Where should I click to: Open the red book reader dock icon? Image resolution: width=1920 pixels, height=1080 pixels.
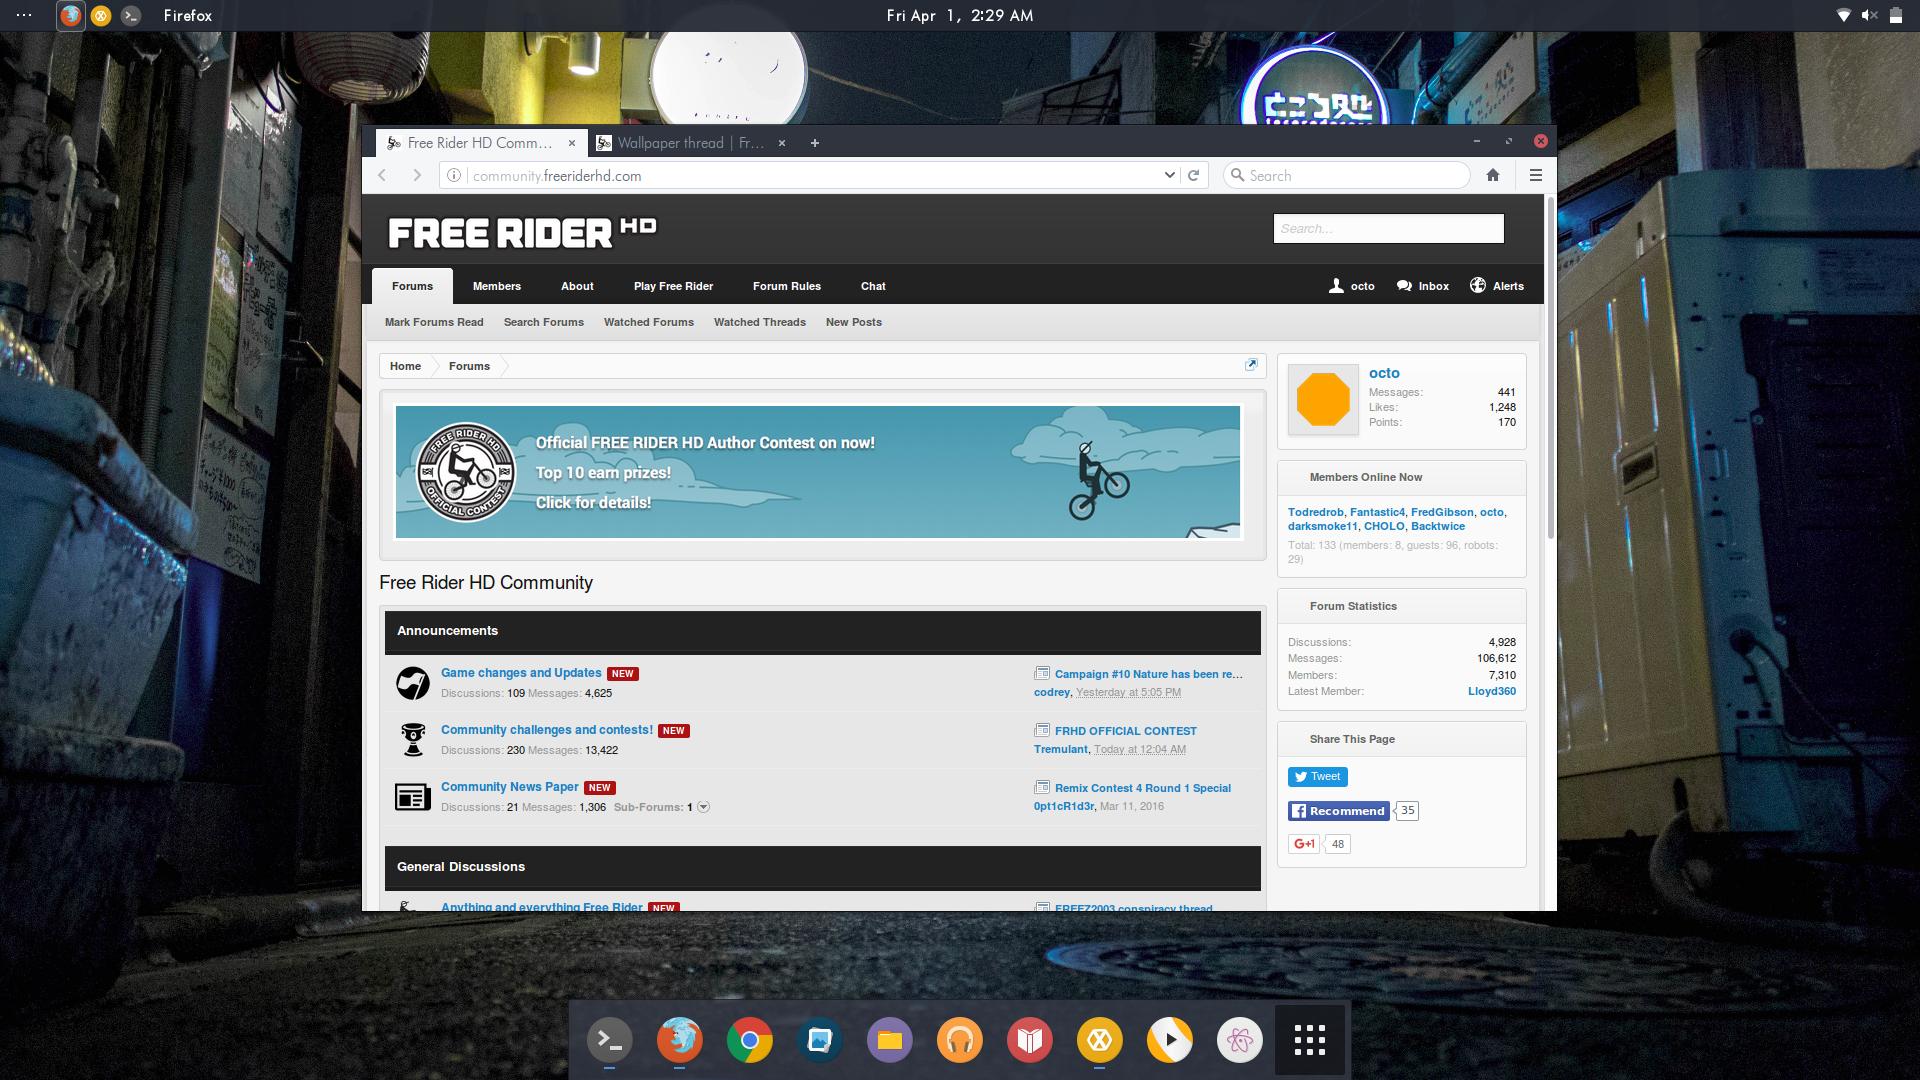click(x=1029, y=1041)
